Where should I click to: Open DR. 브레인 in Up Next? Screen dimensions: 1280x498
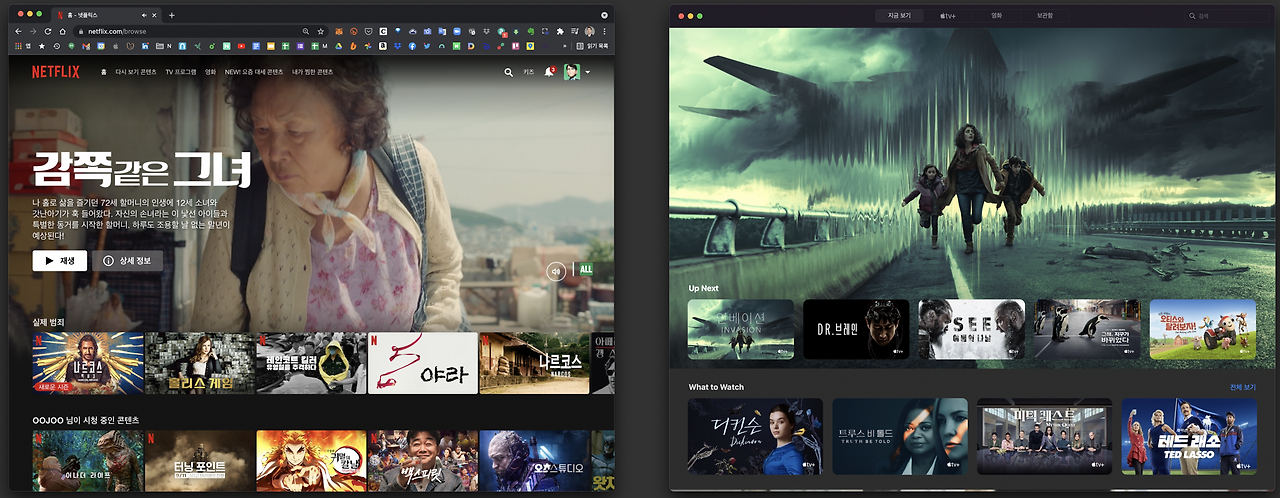[856, 329]
